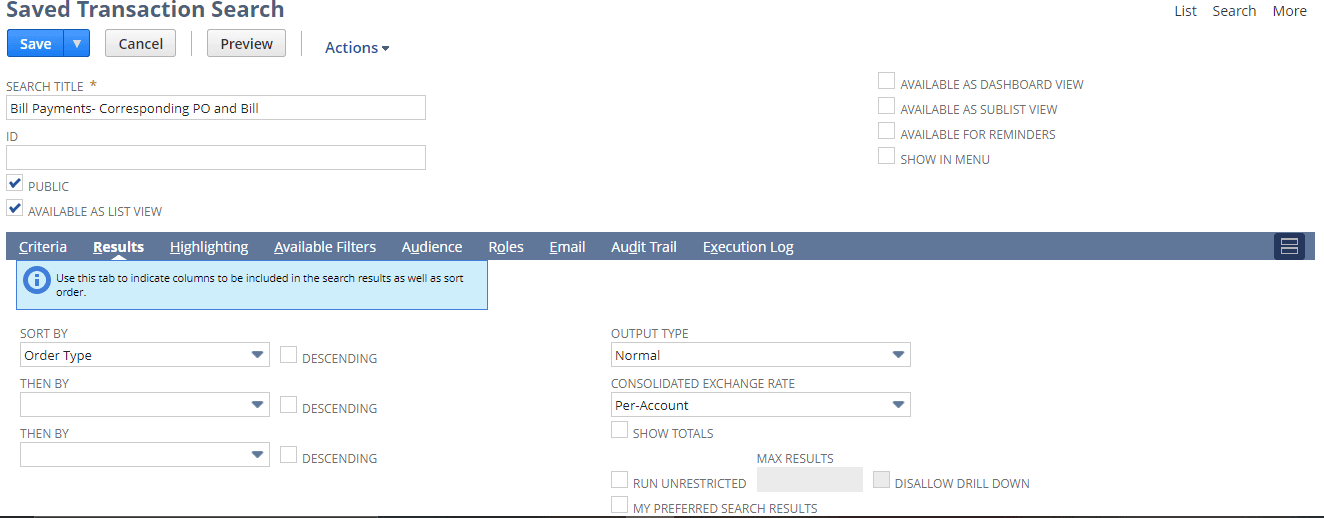
Task: Click the Search Title input field
Action: pos(216,108)
